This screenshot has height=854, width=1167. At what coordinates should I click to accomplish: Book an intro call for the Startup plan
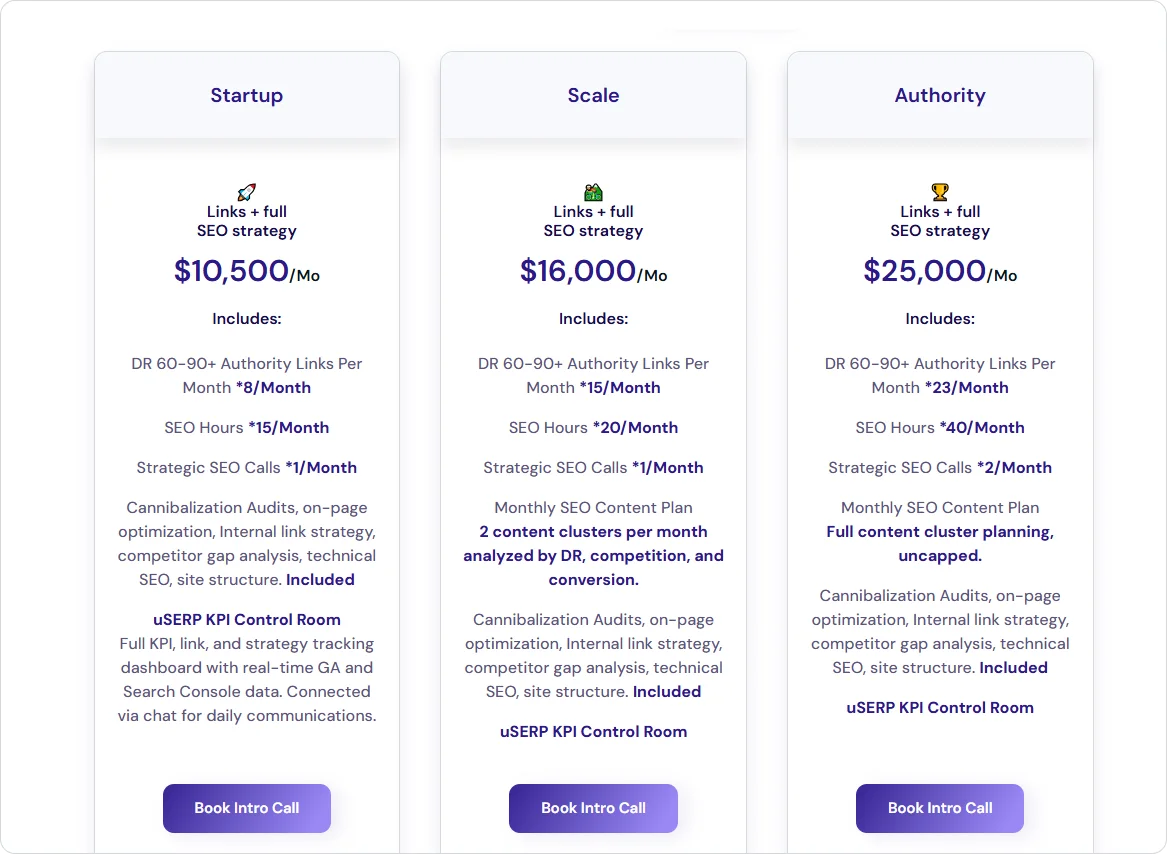tap(247, 808)
